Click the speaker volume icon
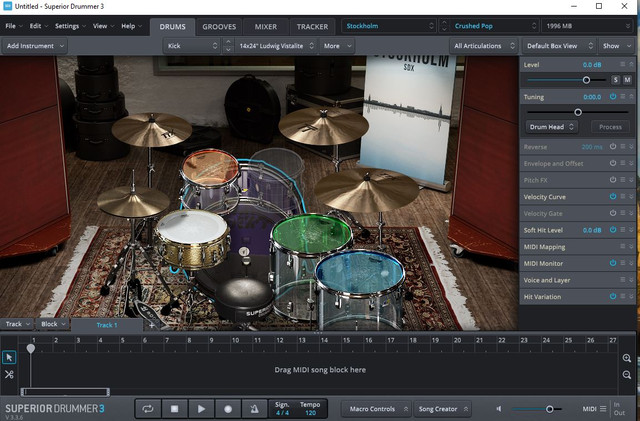Image resolution: width=640 pixels, height=421 pixels. coord(499,409)
